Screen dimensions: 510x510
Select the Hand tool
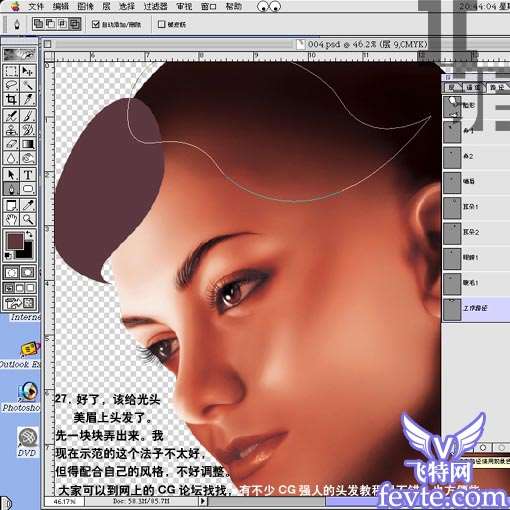(x=11, y=219)
